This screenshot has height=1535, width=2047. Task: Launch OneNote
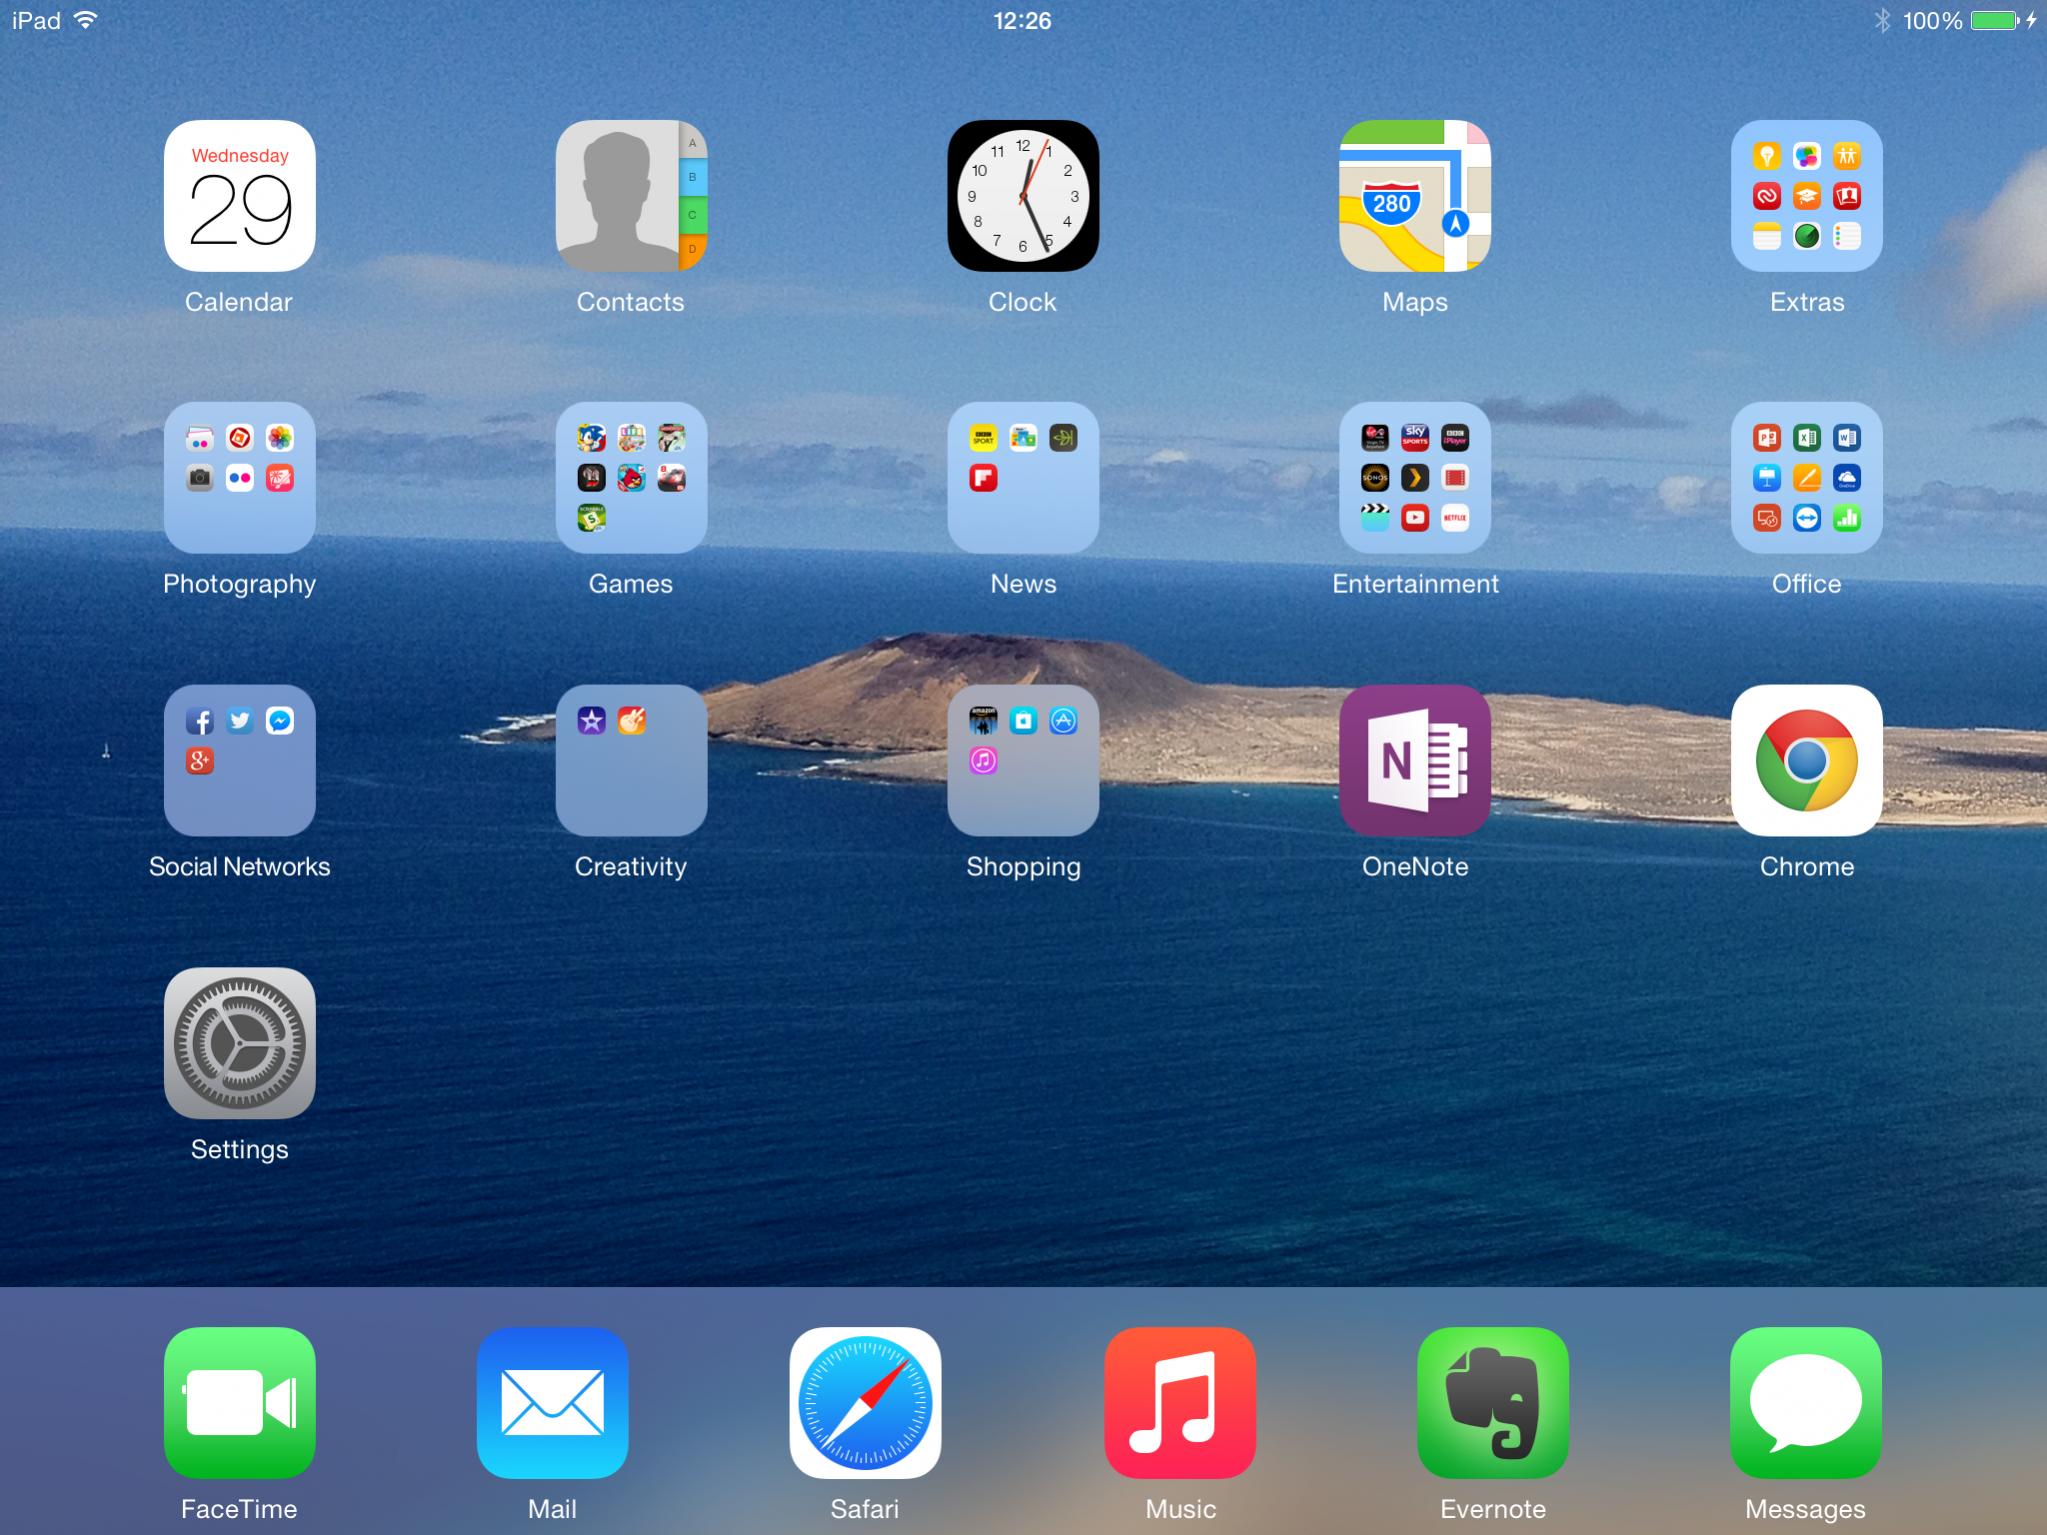1415,760
